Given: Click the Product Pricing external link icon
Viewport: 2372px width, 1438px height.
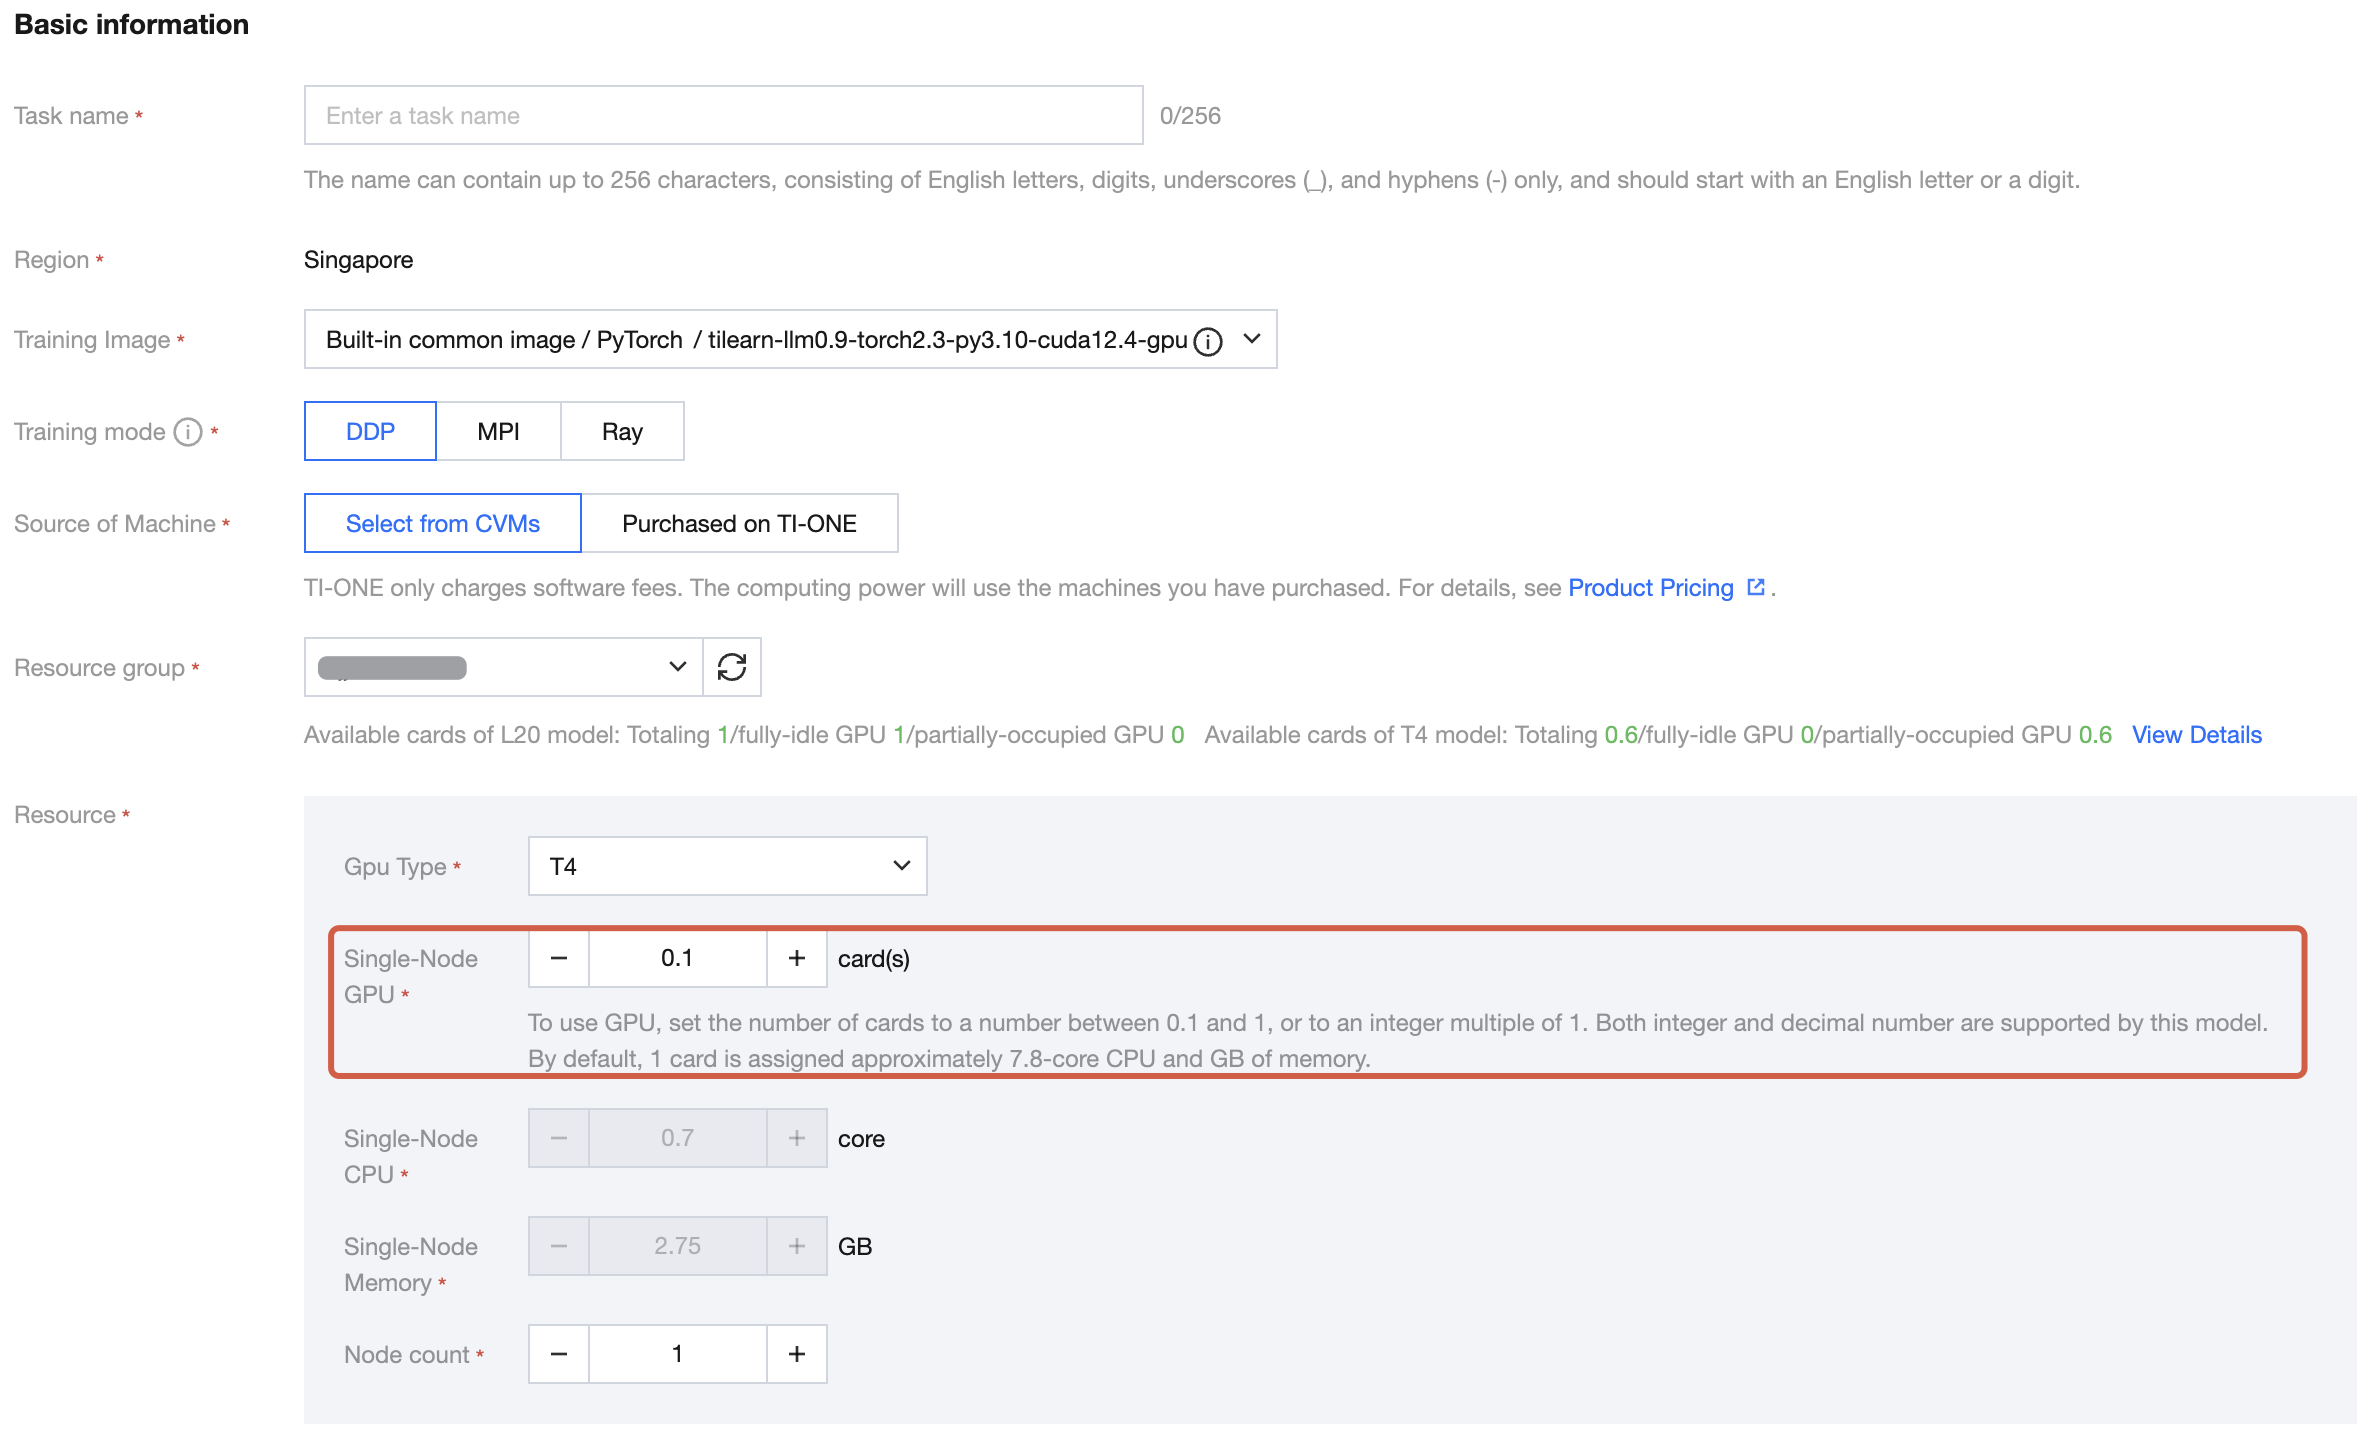Looking at the screenshot, I should point(1755,588).
